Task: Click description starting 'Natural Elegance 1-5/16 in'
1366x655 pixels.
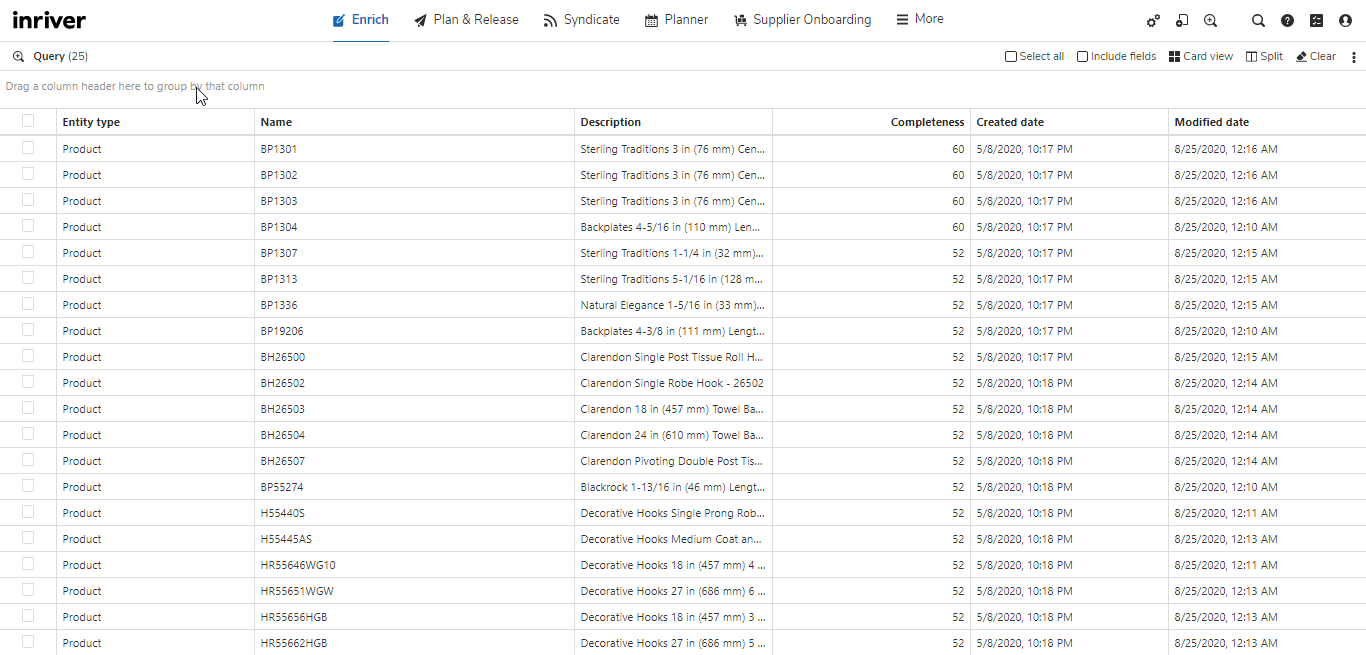Action: [673, 305]
